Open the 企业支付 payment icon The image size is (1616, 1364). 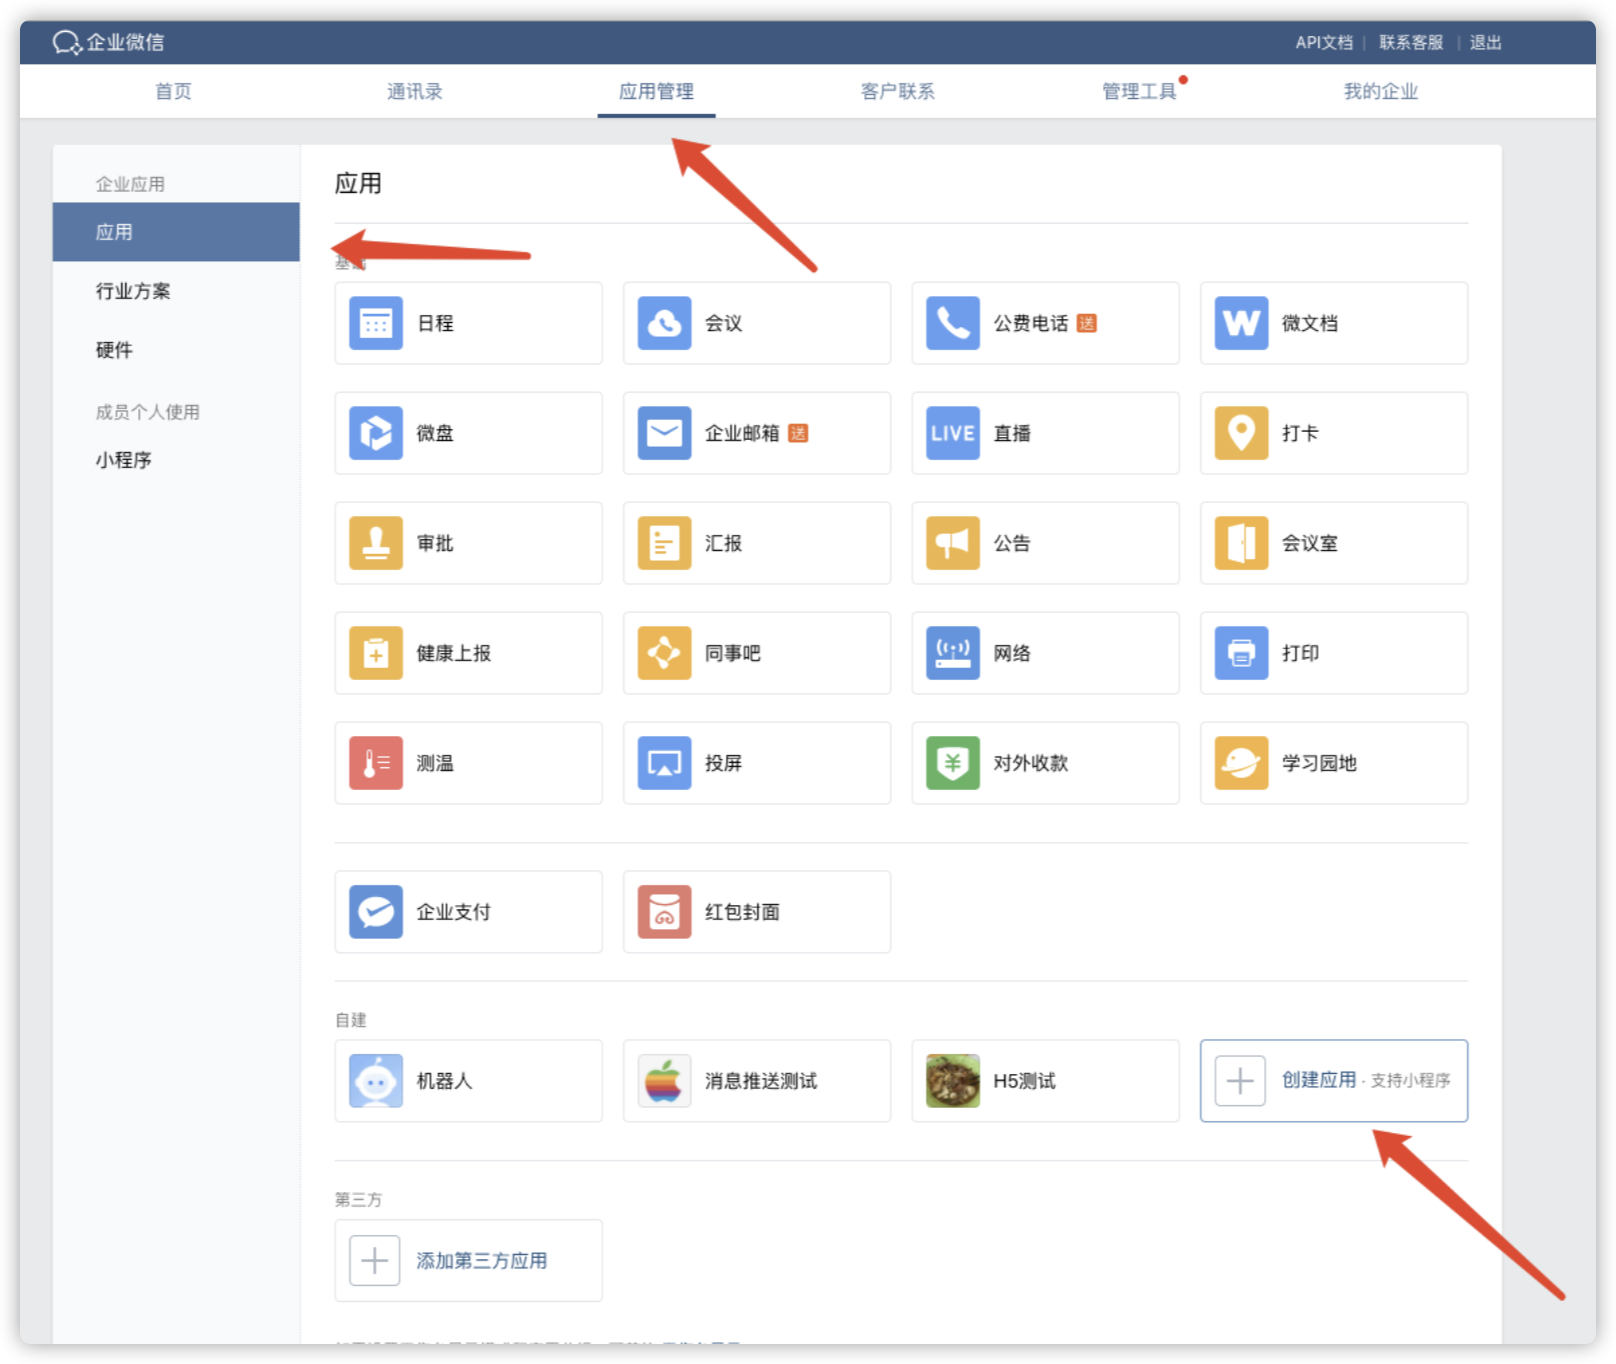click(375, 912)
